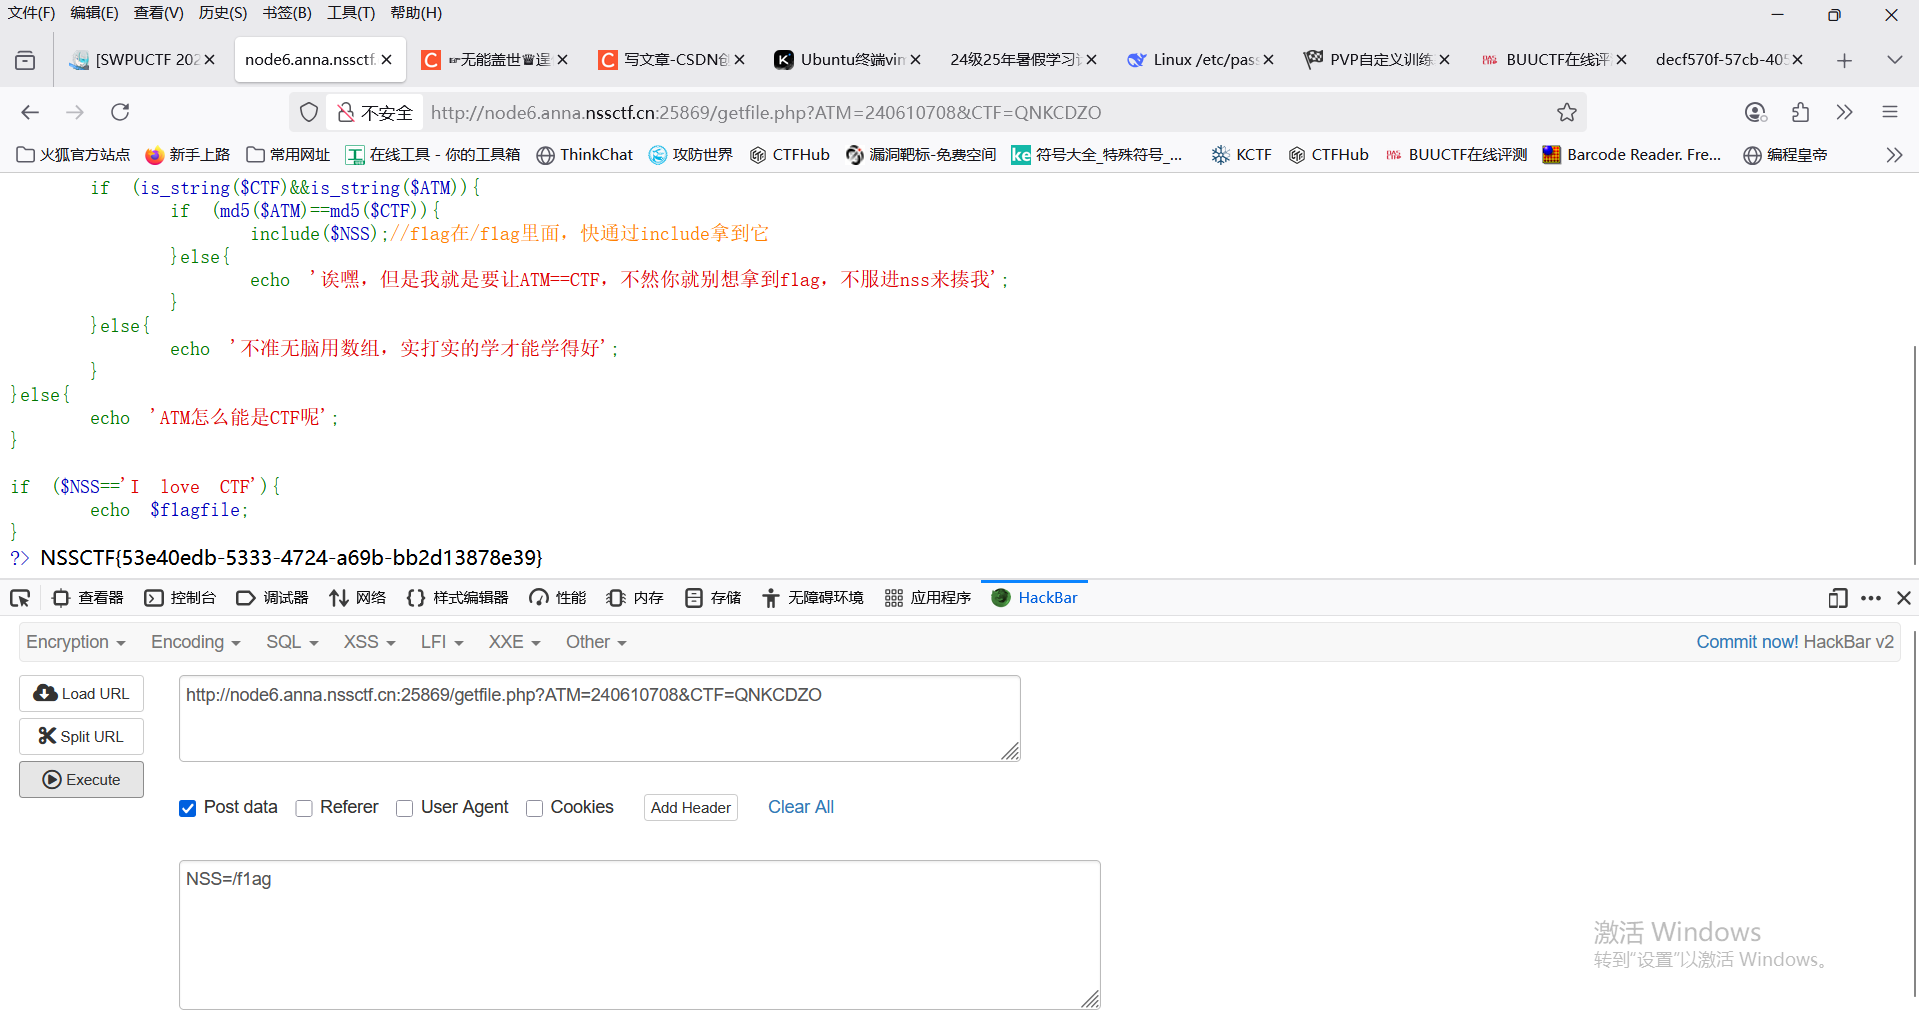The height and width of the screenshot is (1014, 1919).
Task: Open the 在线工具 bookmark
Action: pos(433,155)
